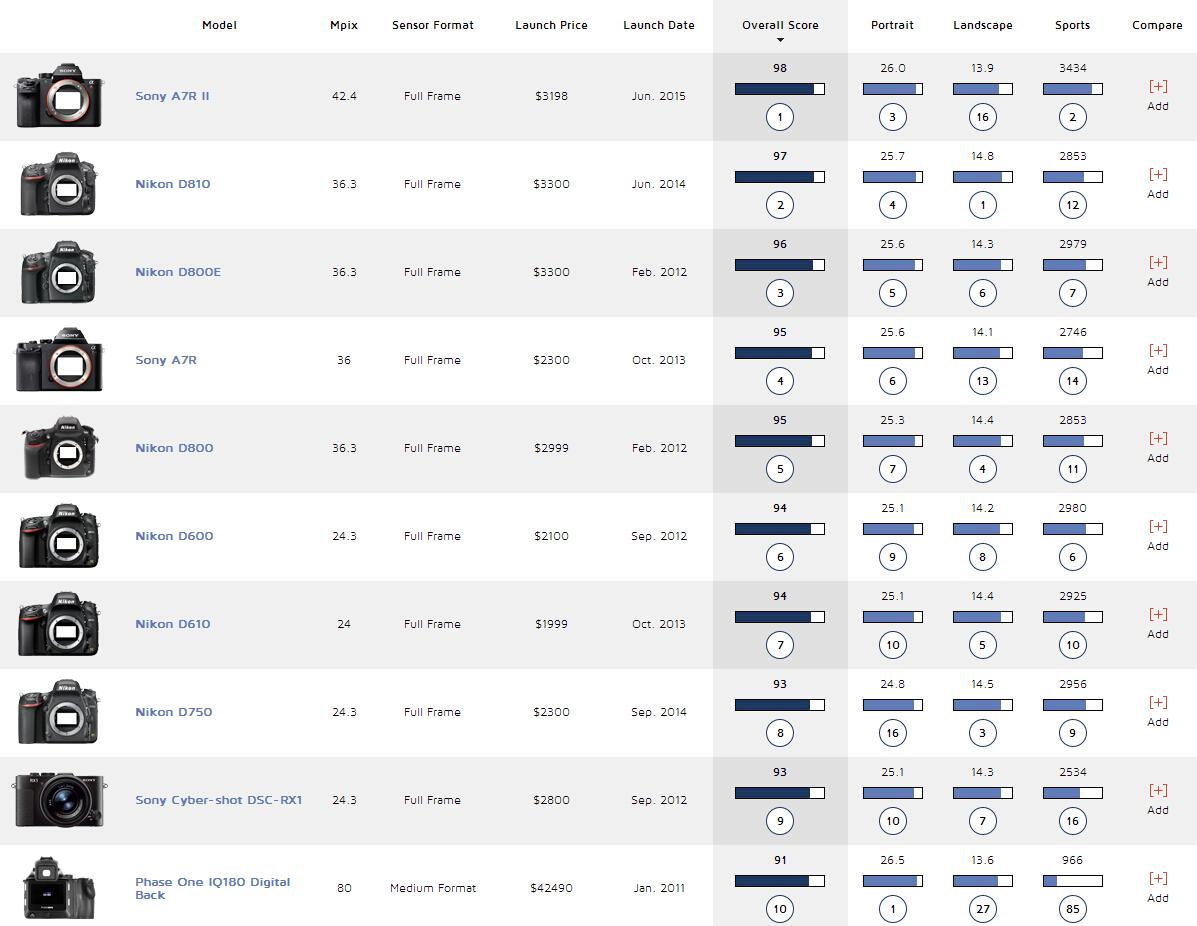Click the Nikon D810 camera image
The image size is (1197, 926).
[x=60, y=184]
